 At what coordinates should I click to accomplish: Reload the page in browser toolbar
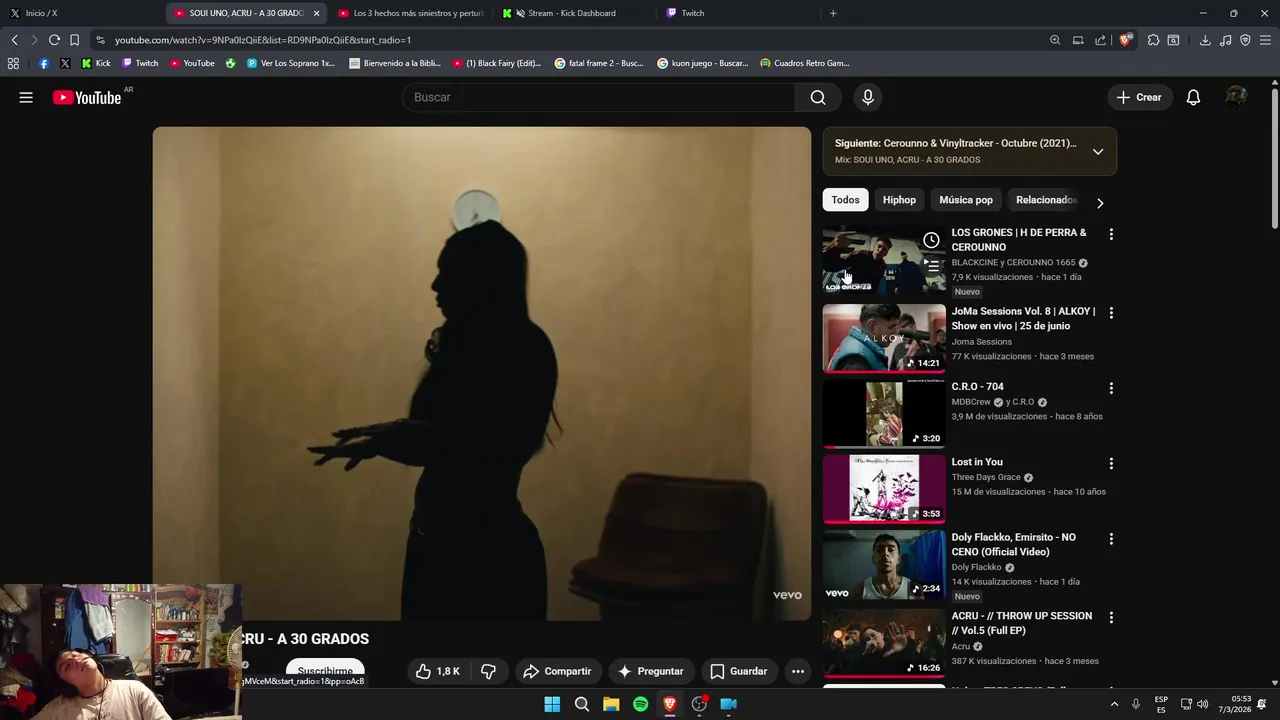pyautogui.click(x=54, y=40)
